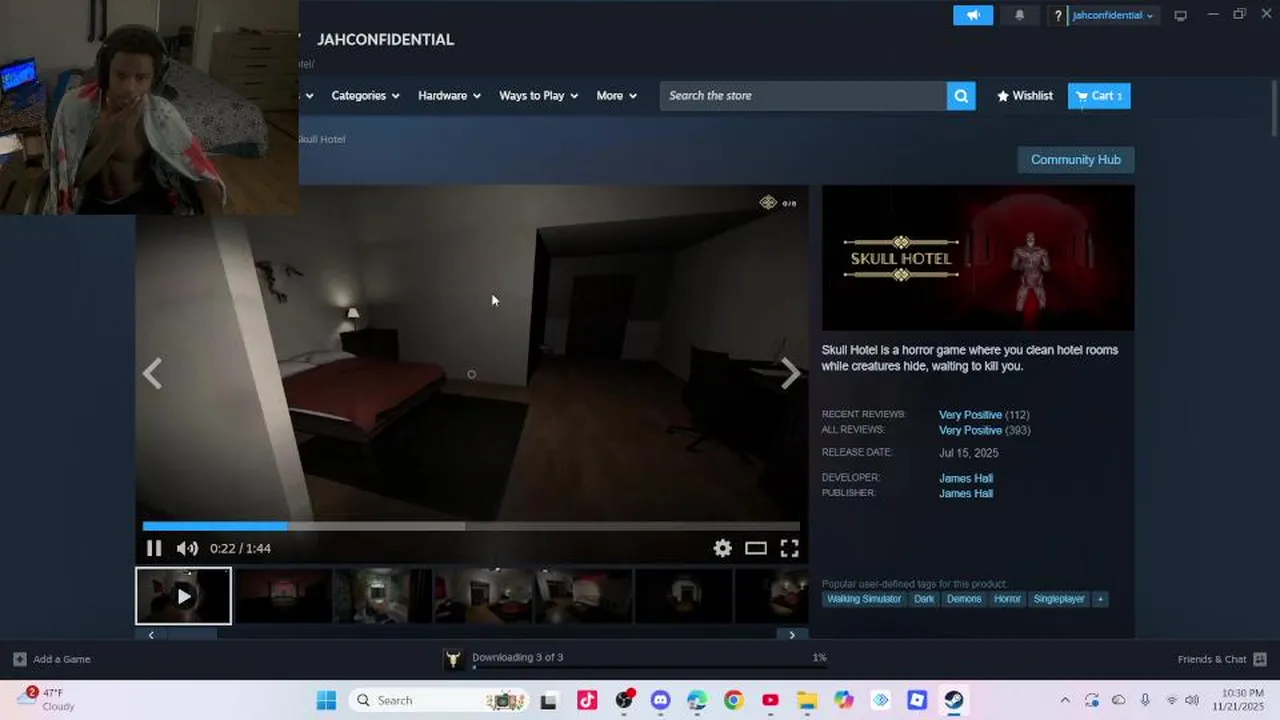The image size is (1280, 720).
Task: Open Google Chrome from the taskbar
Action: point(734,700)
